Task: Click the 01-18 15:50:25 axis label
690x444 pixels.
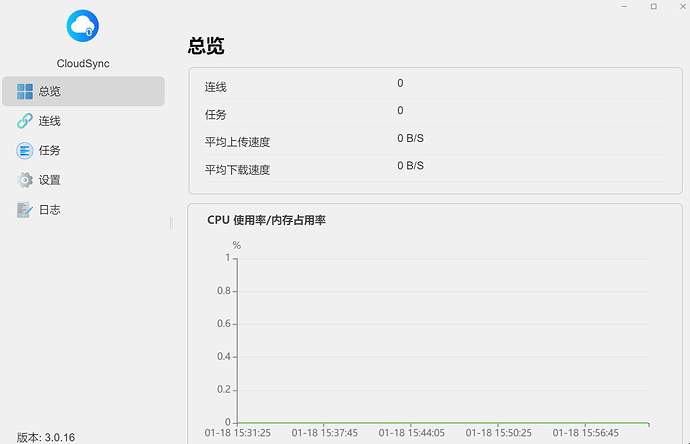Action: coord(499,433)
